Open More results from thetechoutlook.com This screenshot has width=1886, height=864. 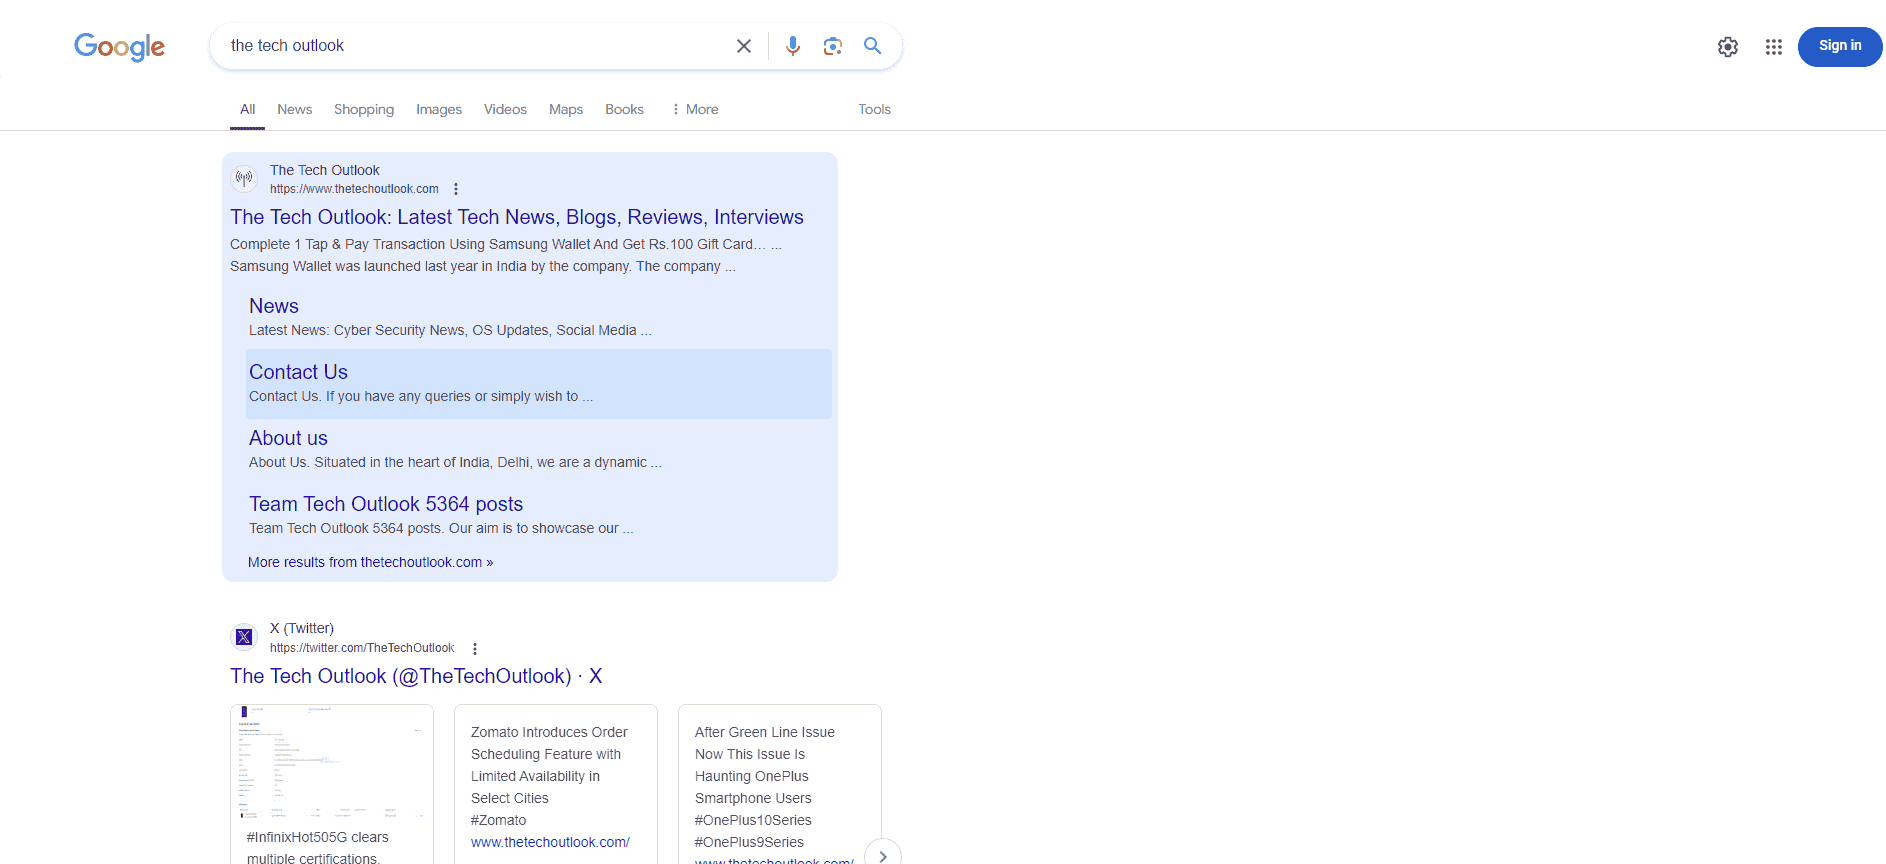click(x=370, y=562)
